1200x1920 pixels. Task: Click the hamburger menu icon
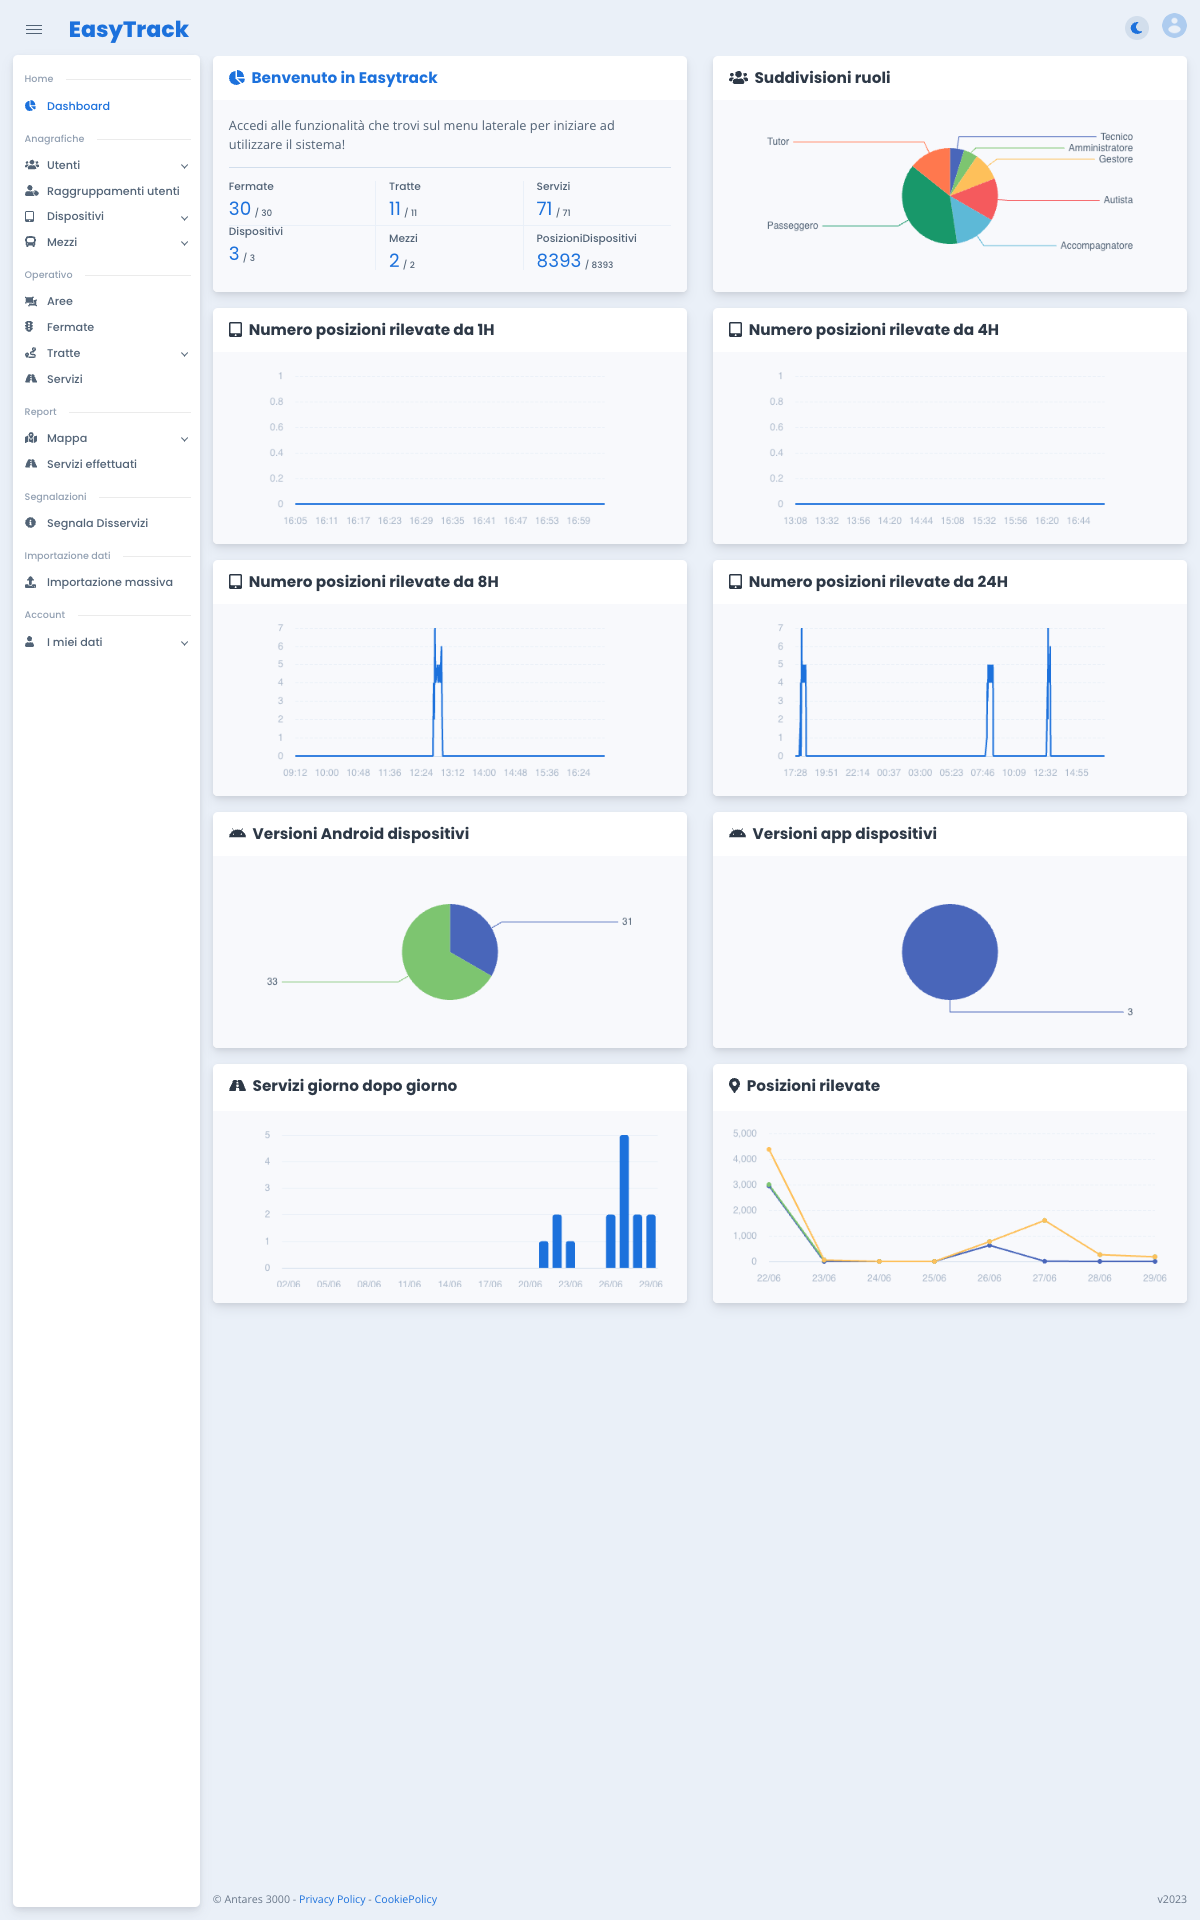click(34, 30)
